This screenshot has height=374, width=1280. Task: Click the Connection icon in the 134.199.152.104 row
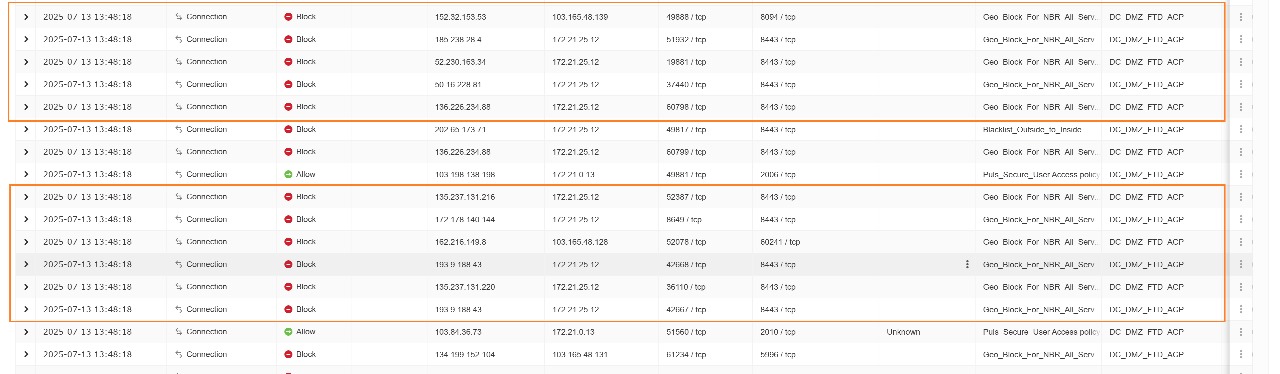(178, 354)
